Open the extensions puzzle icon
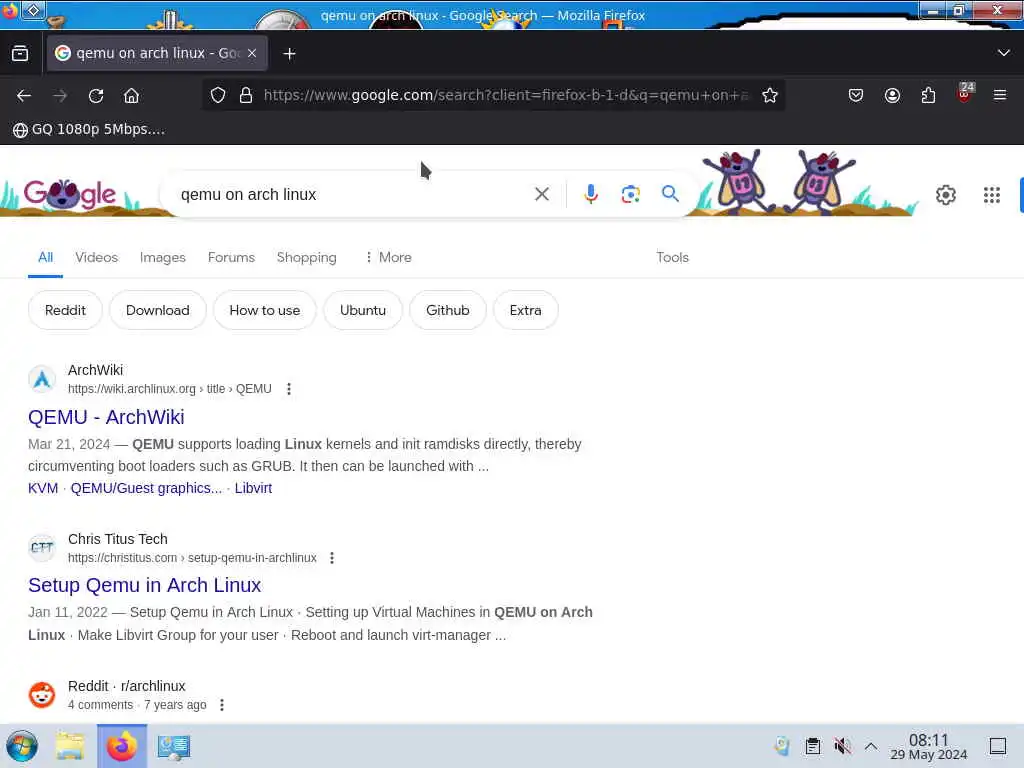This screenshot has width=1024, height=768. pyautogui.click(x=928, y=95)
